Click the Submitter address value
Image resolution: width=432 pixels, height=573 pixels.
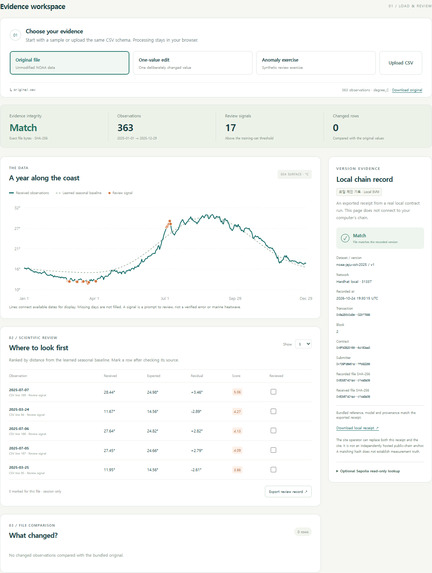353,364
